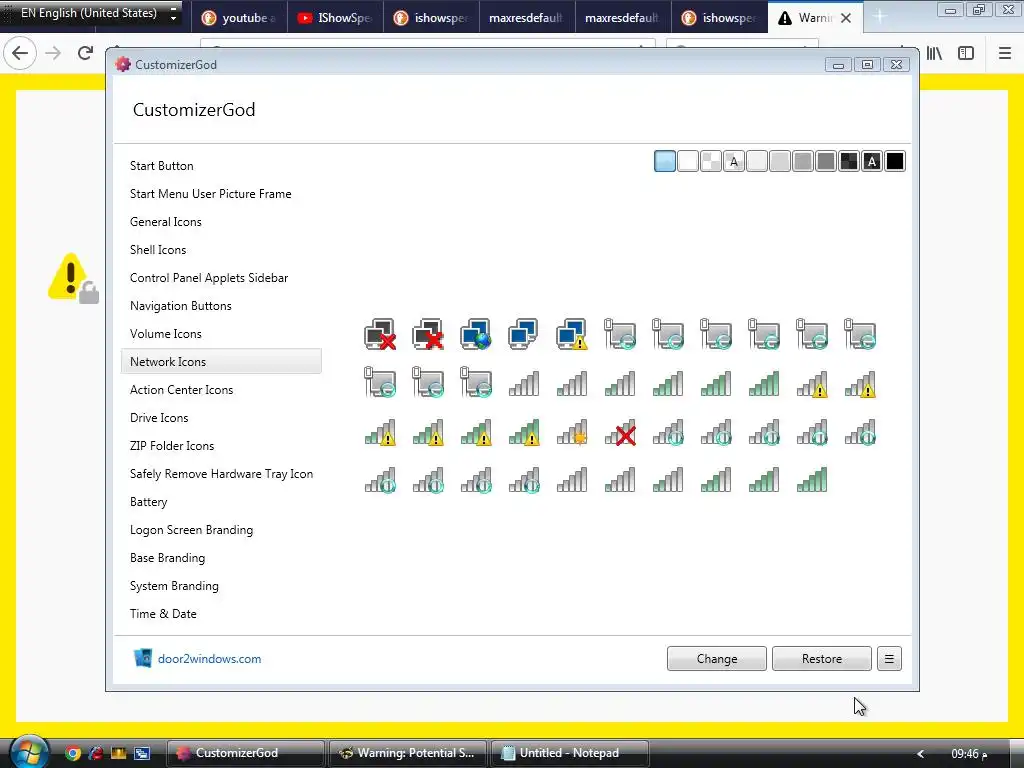Select Volume Icons category
Viewport: 1024px width, 768px height.
(x=166, y=334)
